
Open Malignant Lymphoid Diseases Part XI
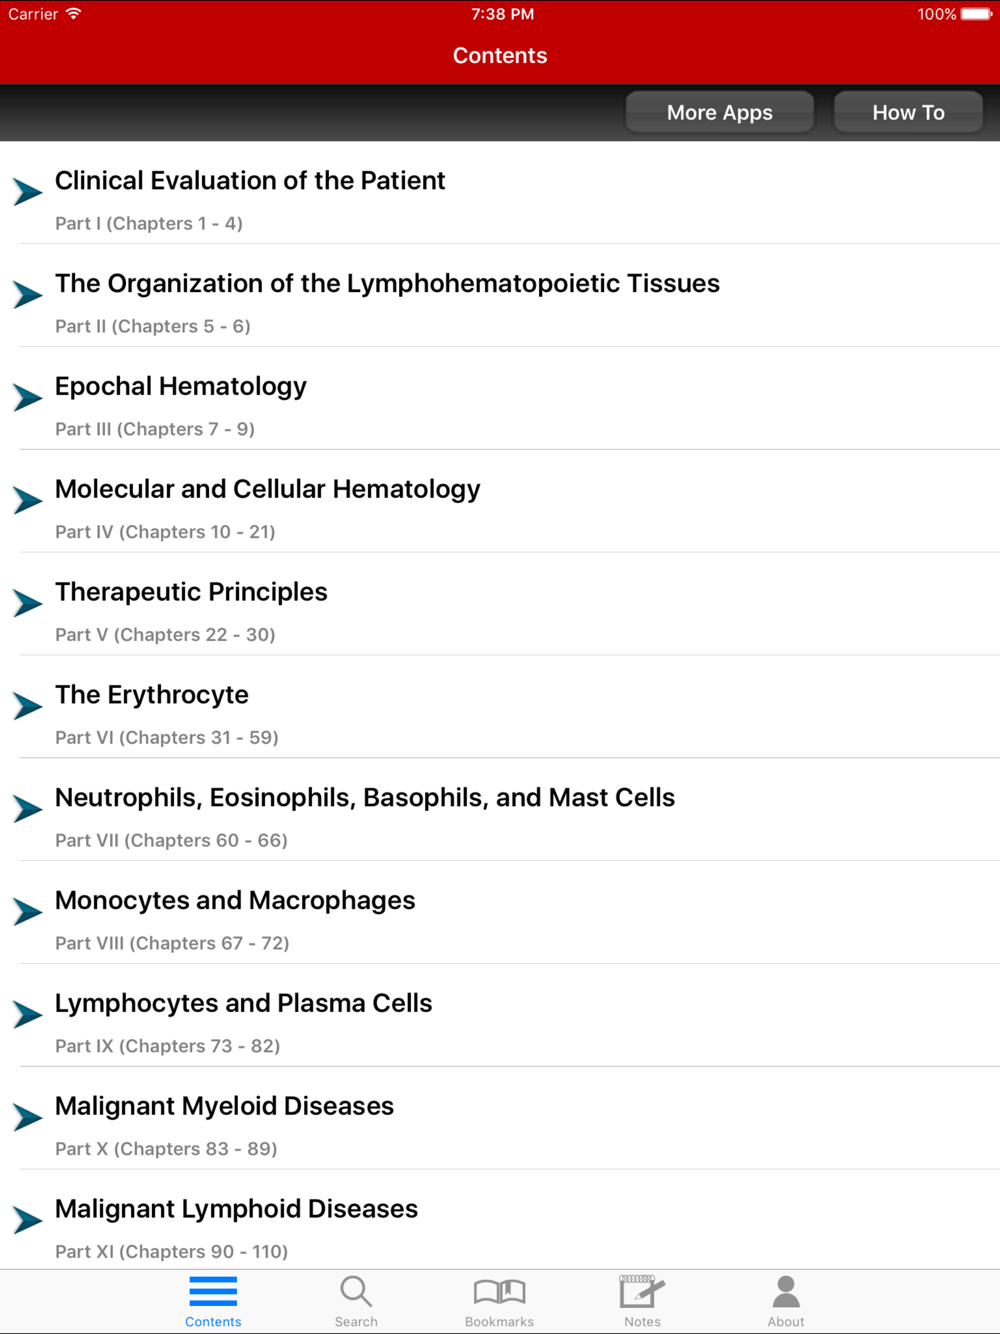(x=500, y=1220)
